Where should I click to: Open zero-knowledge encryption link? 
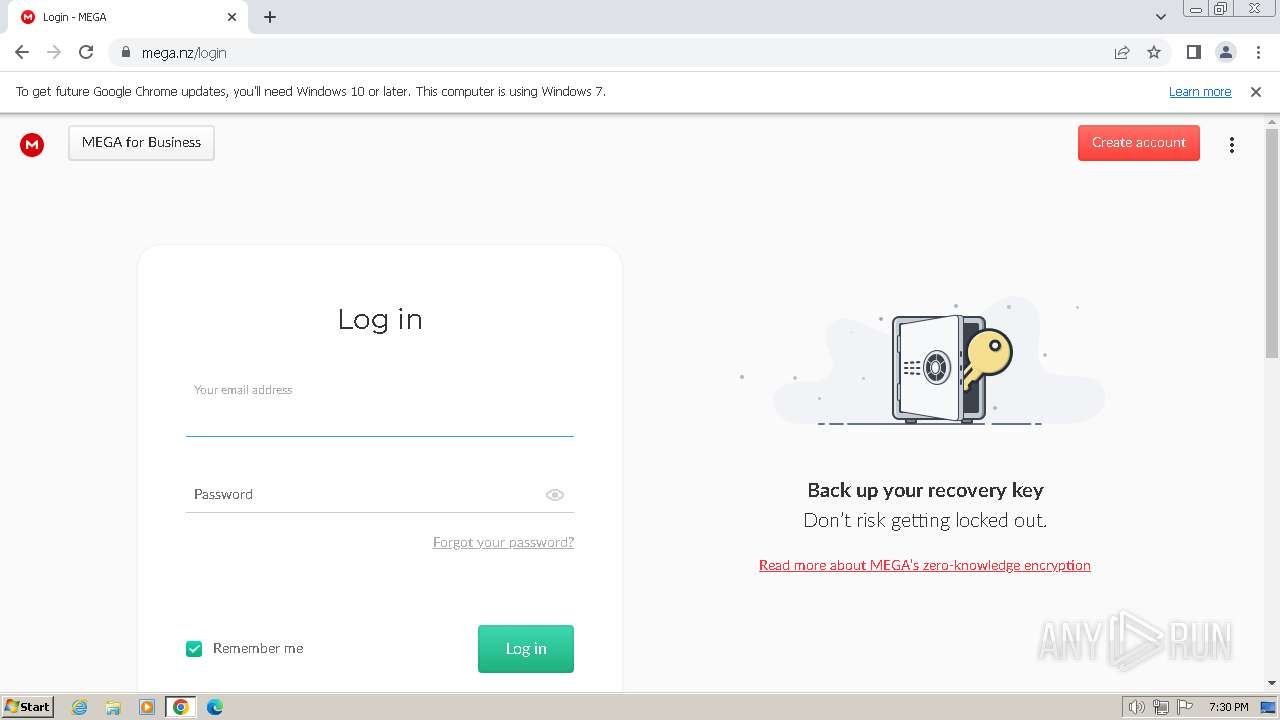tap(925, 565)
